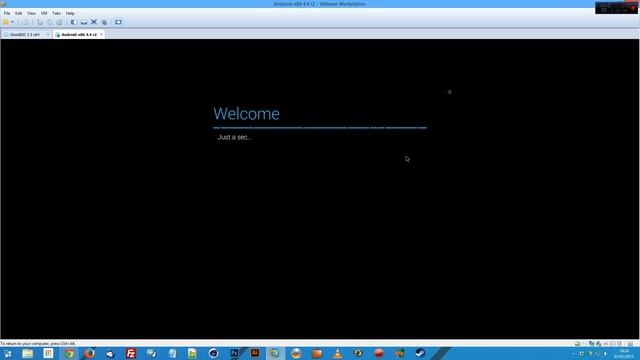This screenshot has height=360, width=640.
Task: Open VLC media player from taskbar
Action: pos(338,353)
